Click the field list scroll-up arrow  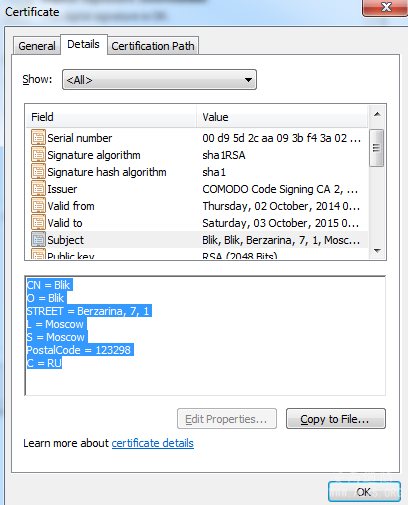(x=377, y=115)
